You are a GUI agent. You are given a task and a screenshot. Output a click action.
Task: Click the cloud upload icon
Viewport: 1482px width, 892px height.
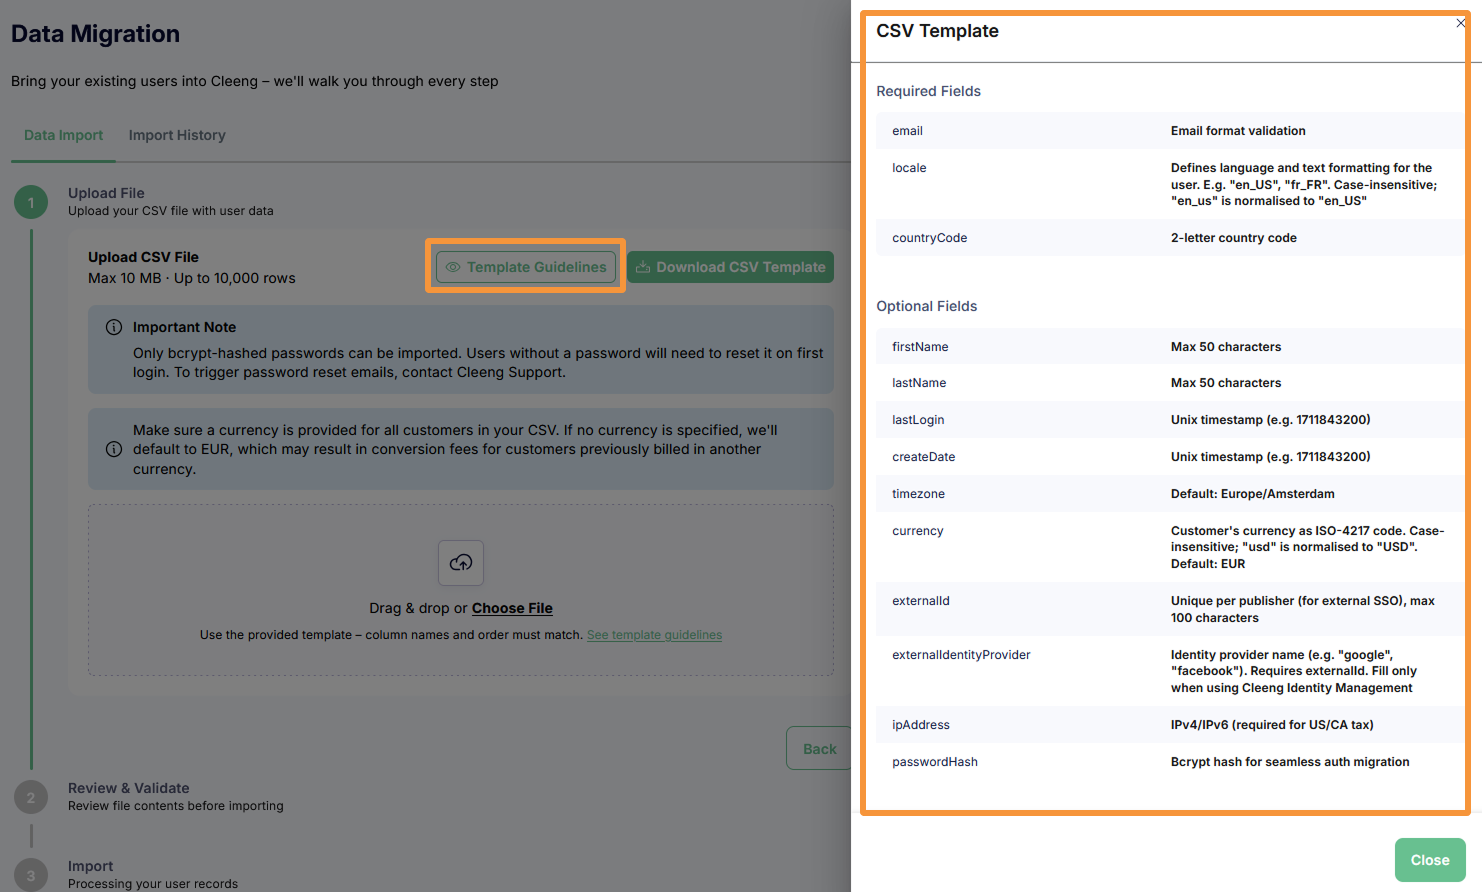[461, 563]
